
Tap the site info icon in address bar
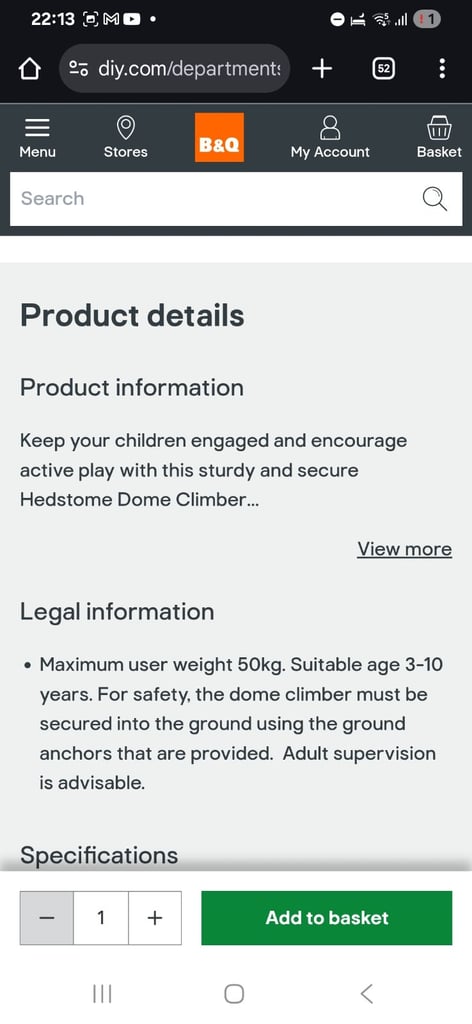pos(79,68)
